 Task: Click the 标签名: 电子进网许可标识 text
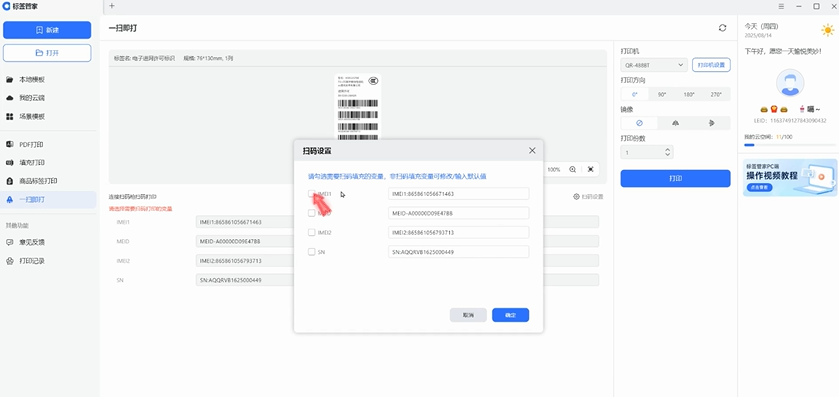144,58
